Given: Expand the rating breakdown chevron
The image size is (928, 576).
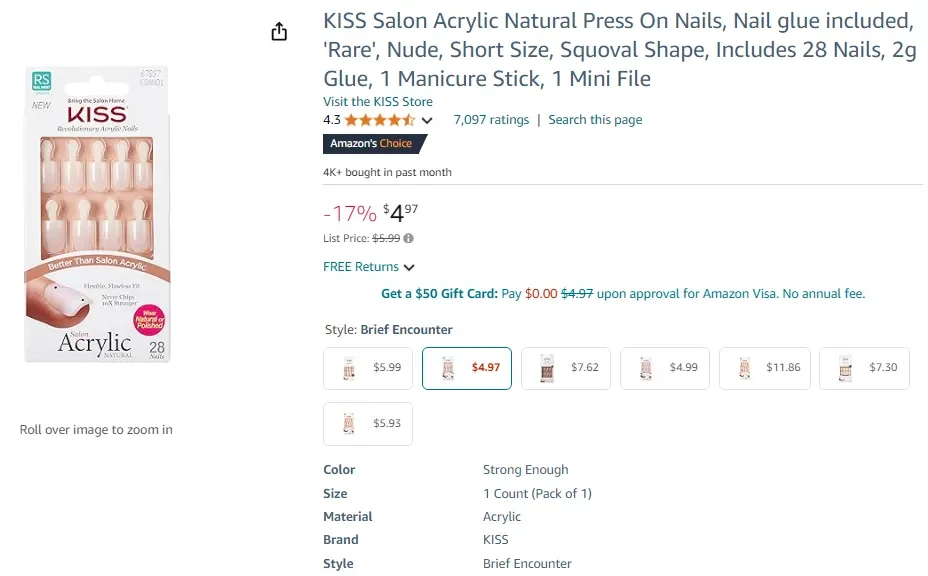Looking at the screenshot, I should (427, 121).
